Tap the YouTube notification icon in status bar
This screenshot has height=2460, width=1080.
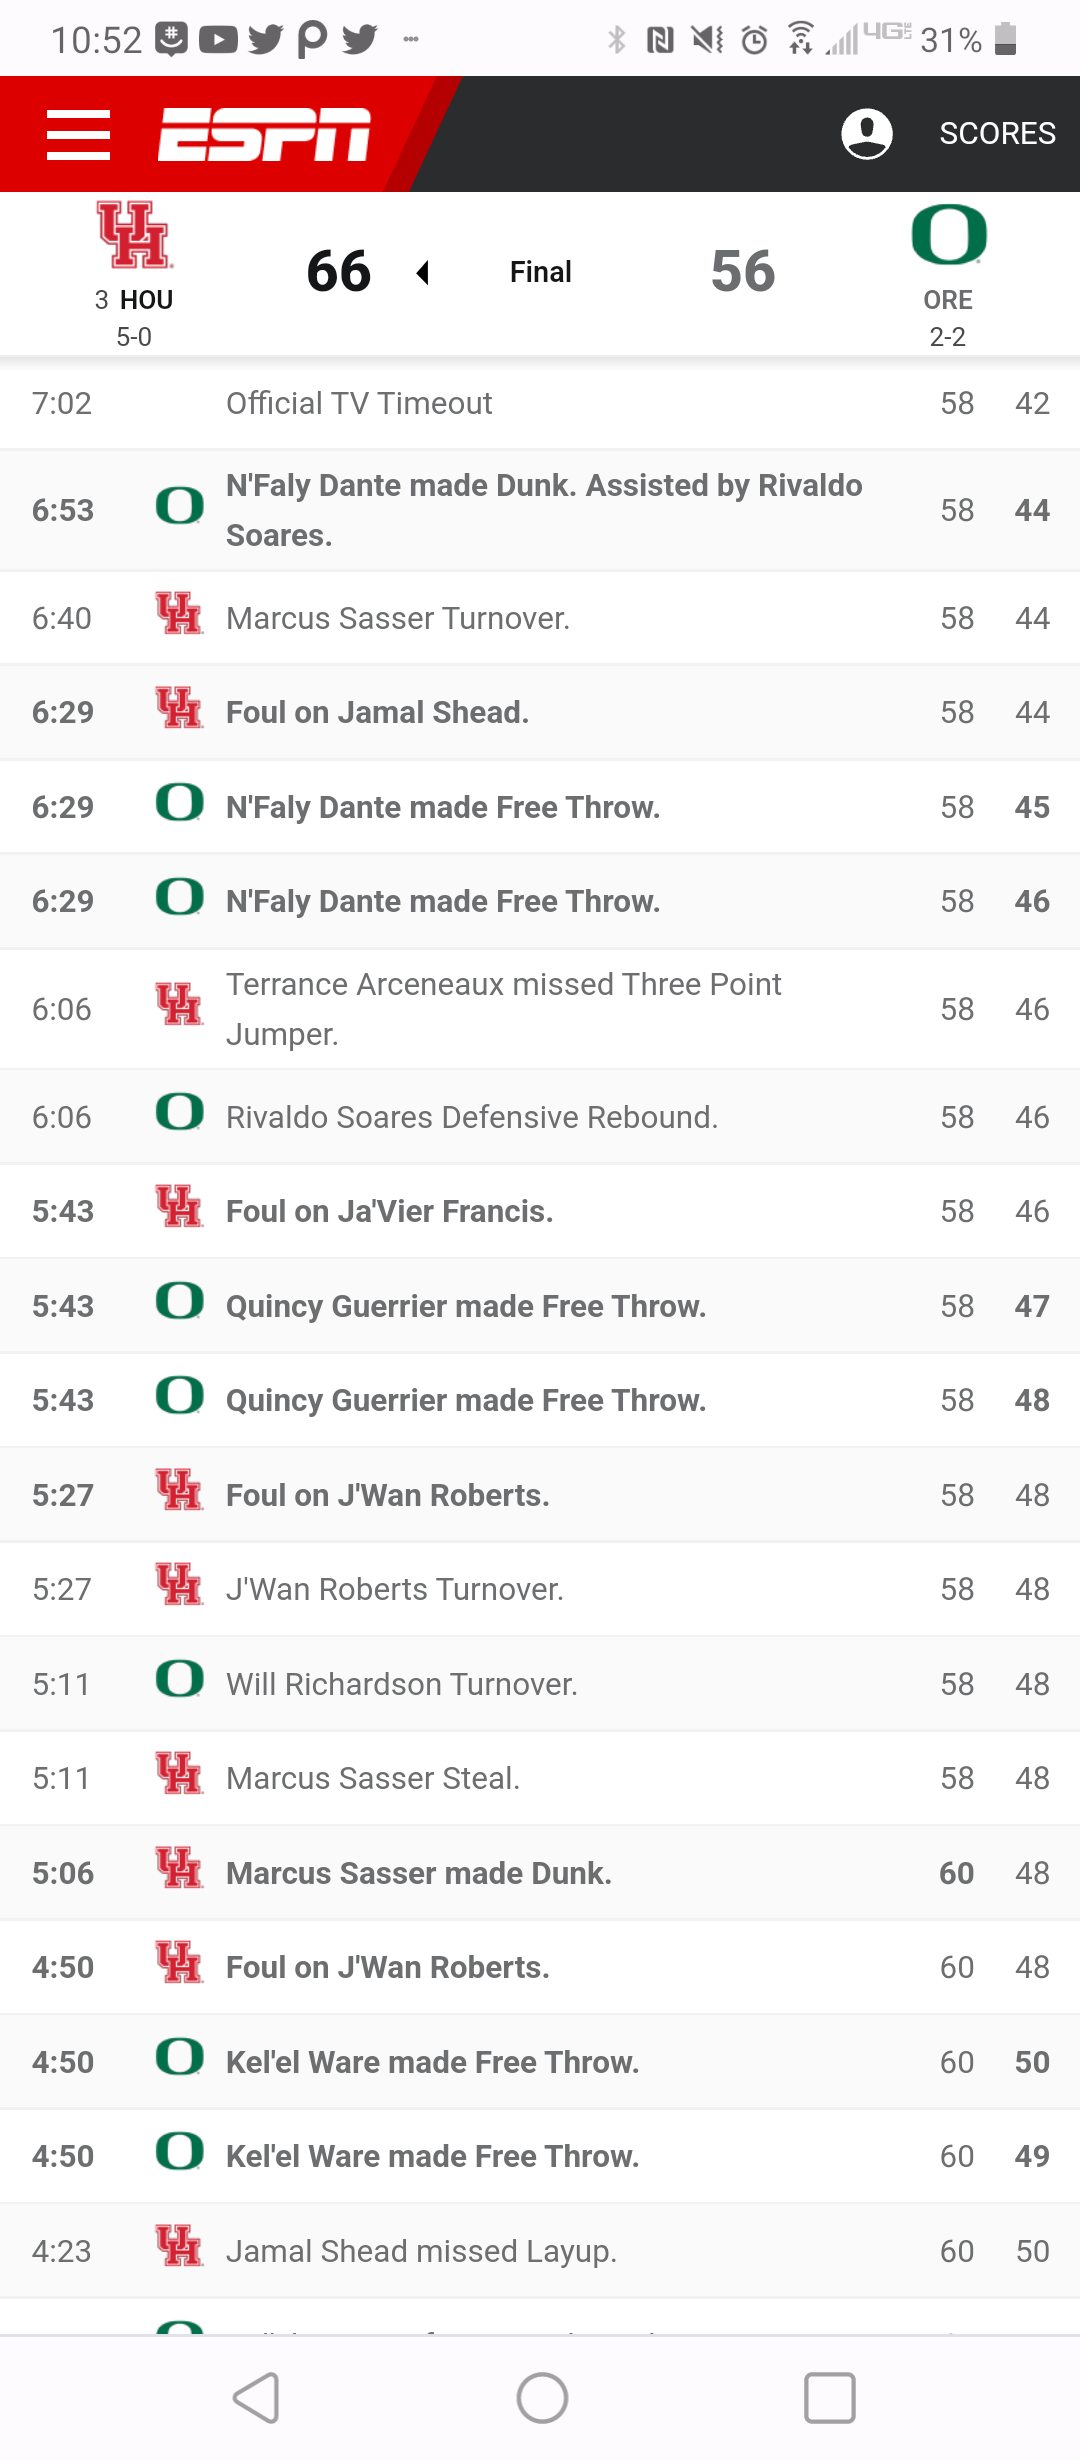218,40
